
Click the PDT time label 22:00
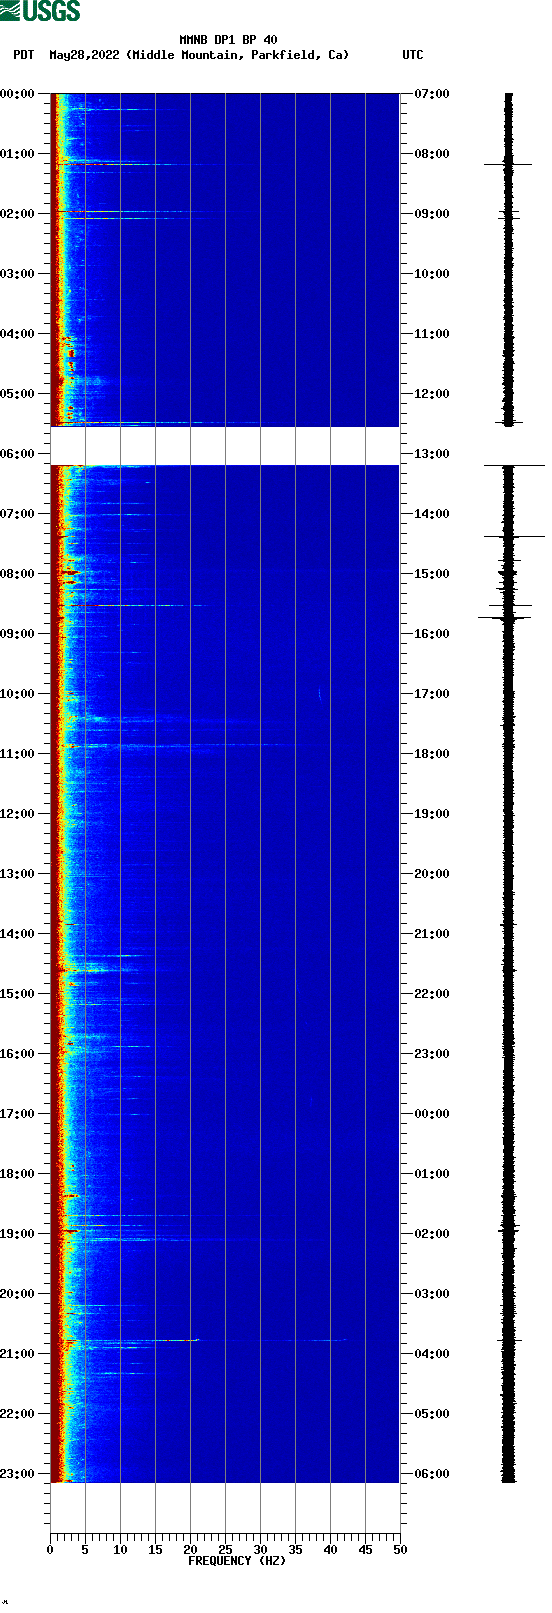(x=17, y=1414)
